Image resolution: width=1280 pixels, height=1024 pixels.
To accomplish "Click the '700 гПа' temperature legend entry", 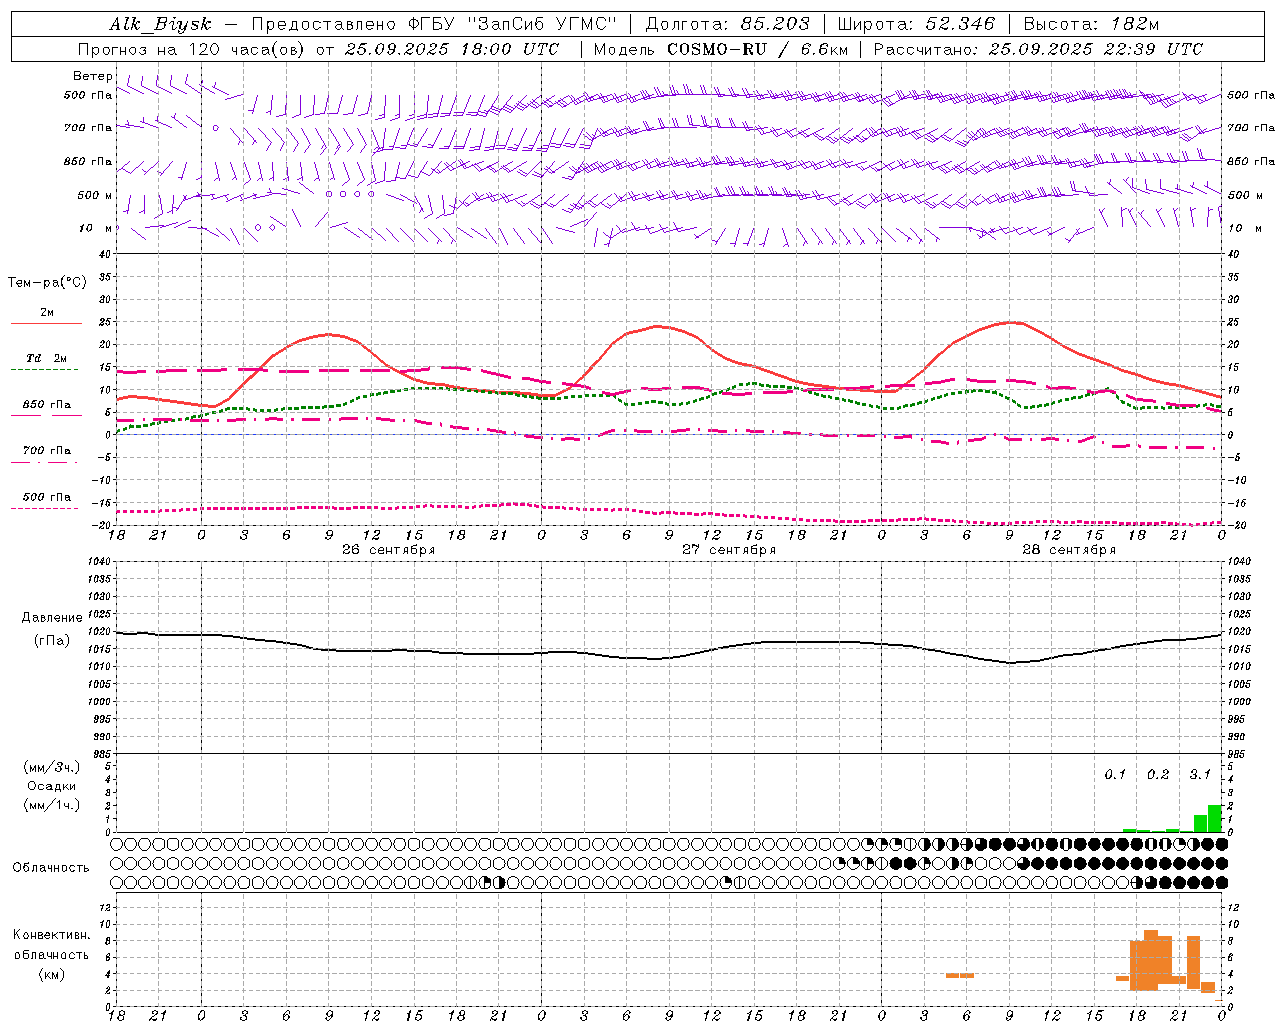I will click(x=47, y=451).
